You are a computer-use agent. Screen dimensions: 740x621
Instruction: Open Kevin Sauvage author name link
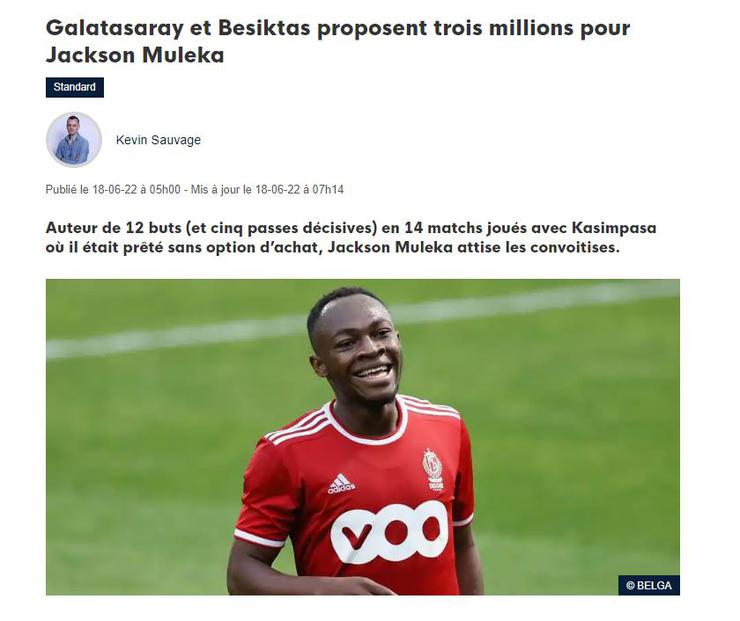158,140
